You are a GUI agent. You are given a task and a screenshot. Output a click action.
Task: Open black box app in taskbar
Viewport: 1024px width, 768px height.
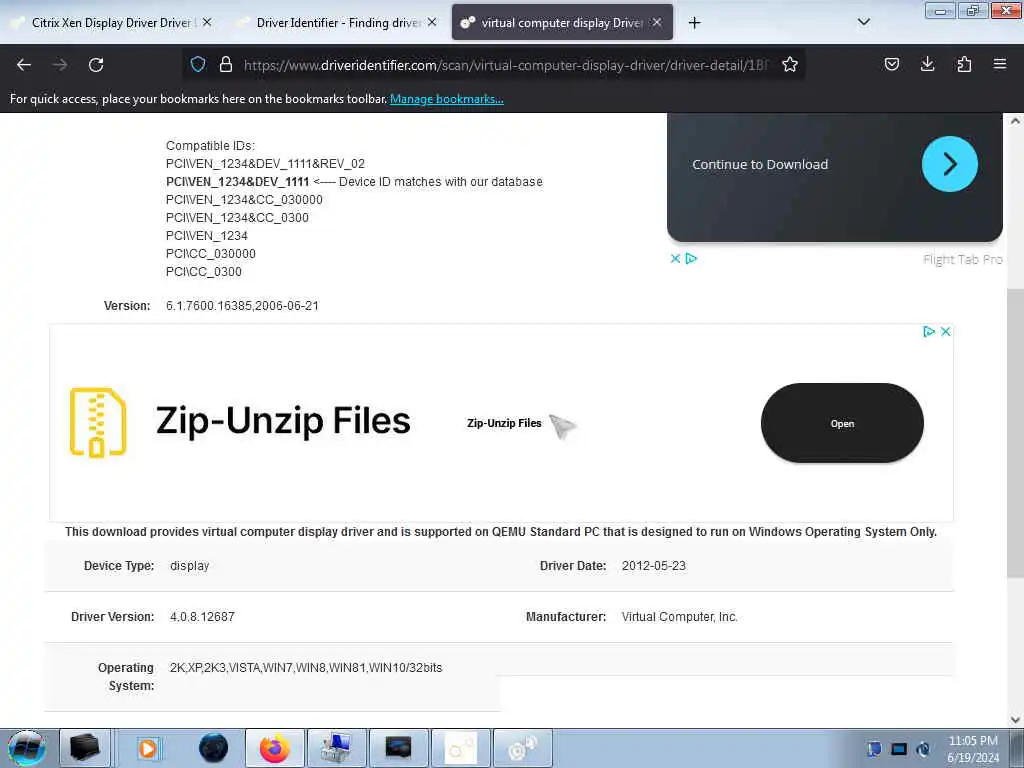coord(84,748)
